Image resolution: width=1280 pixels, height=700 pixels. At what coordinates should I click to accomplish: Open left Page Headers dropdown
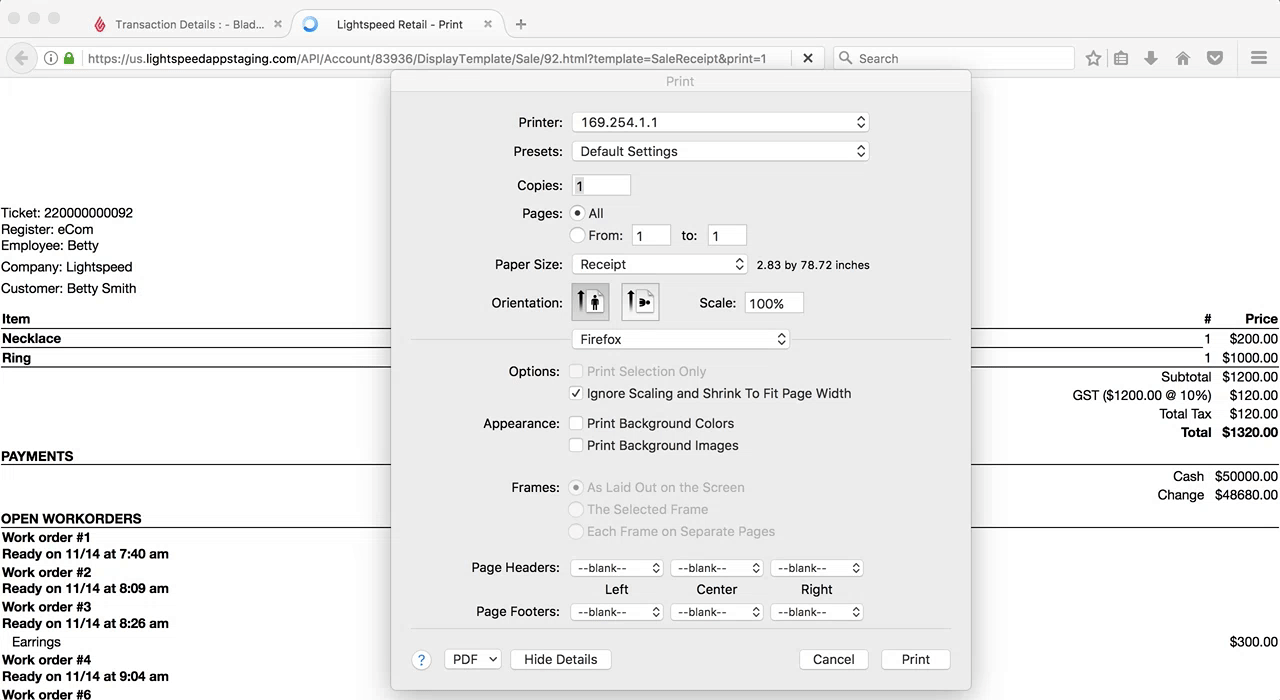click(x=616, y=567)
